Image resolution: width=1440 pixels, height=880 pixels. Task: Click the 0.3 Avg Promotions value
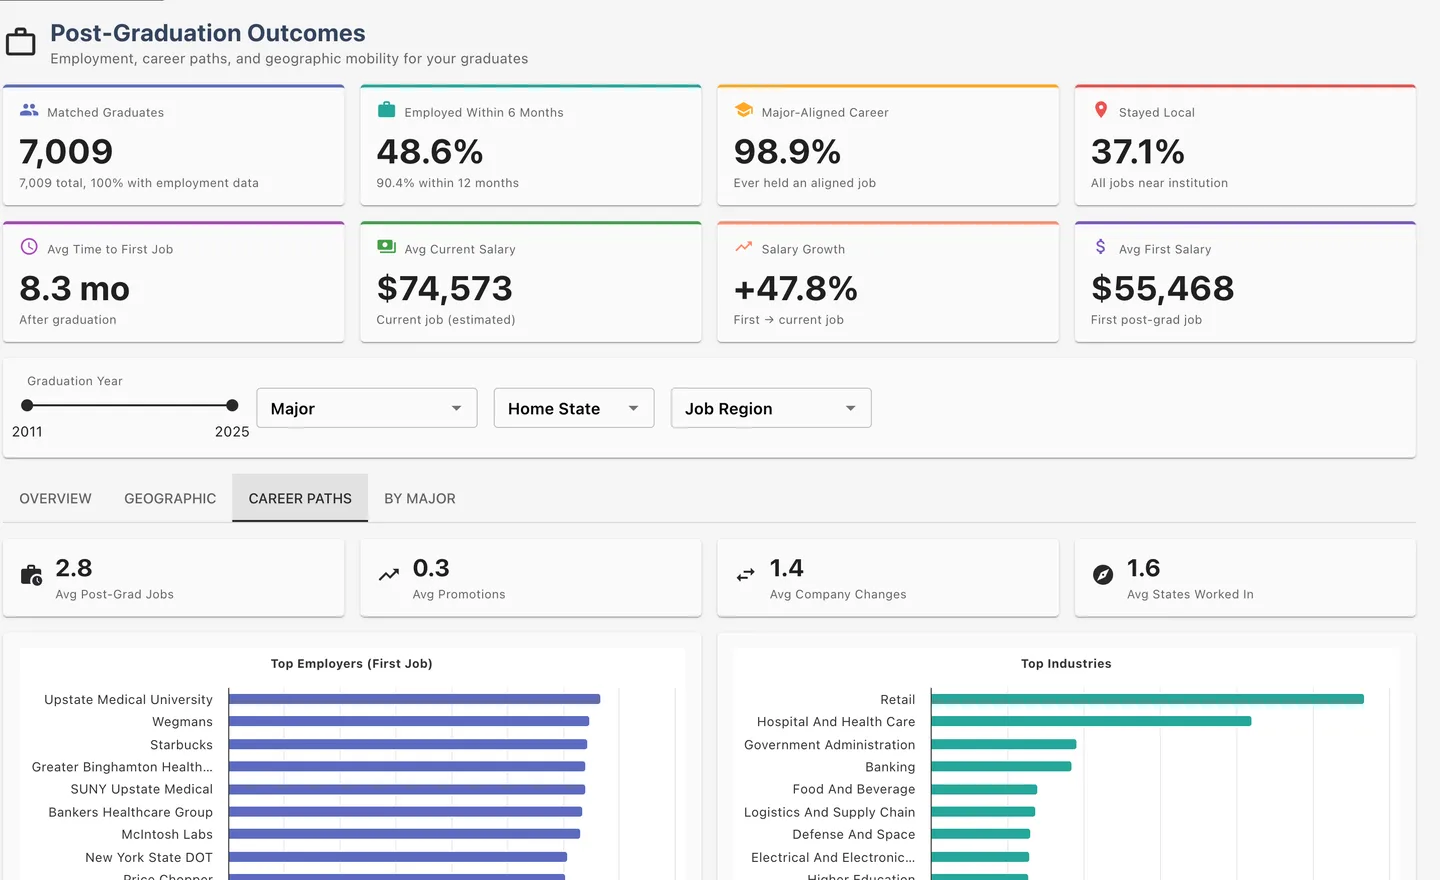(431, 568)
